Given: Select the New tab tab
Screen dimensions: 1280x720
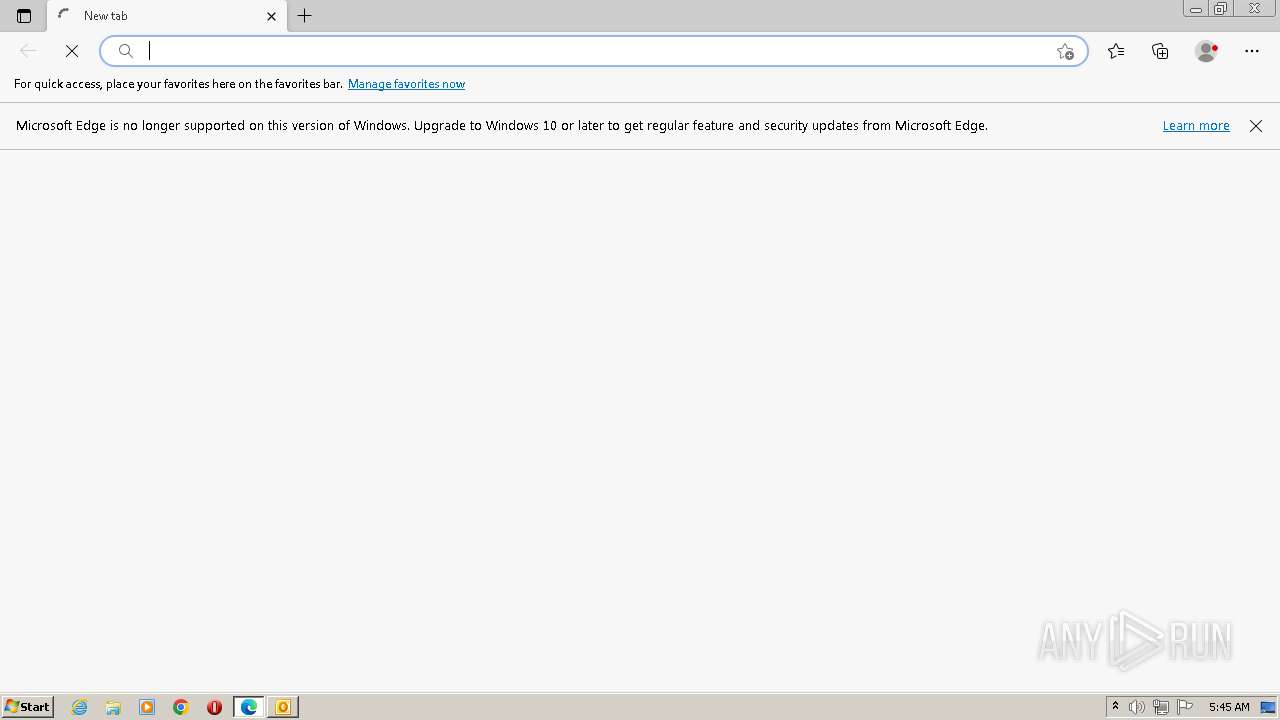Looking at the screenshot, I should pos(167,16).
